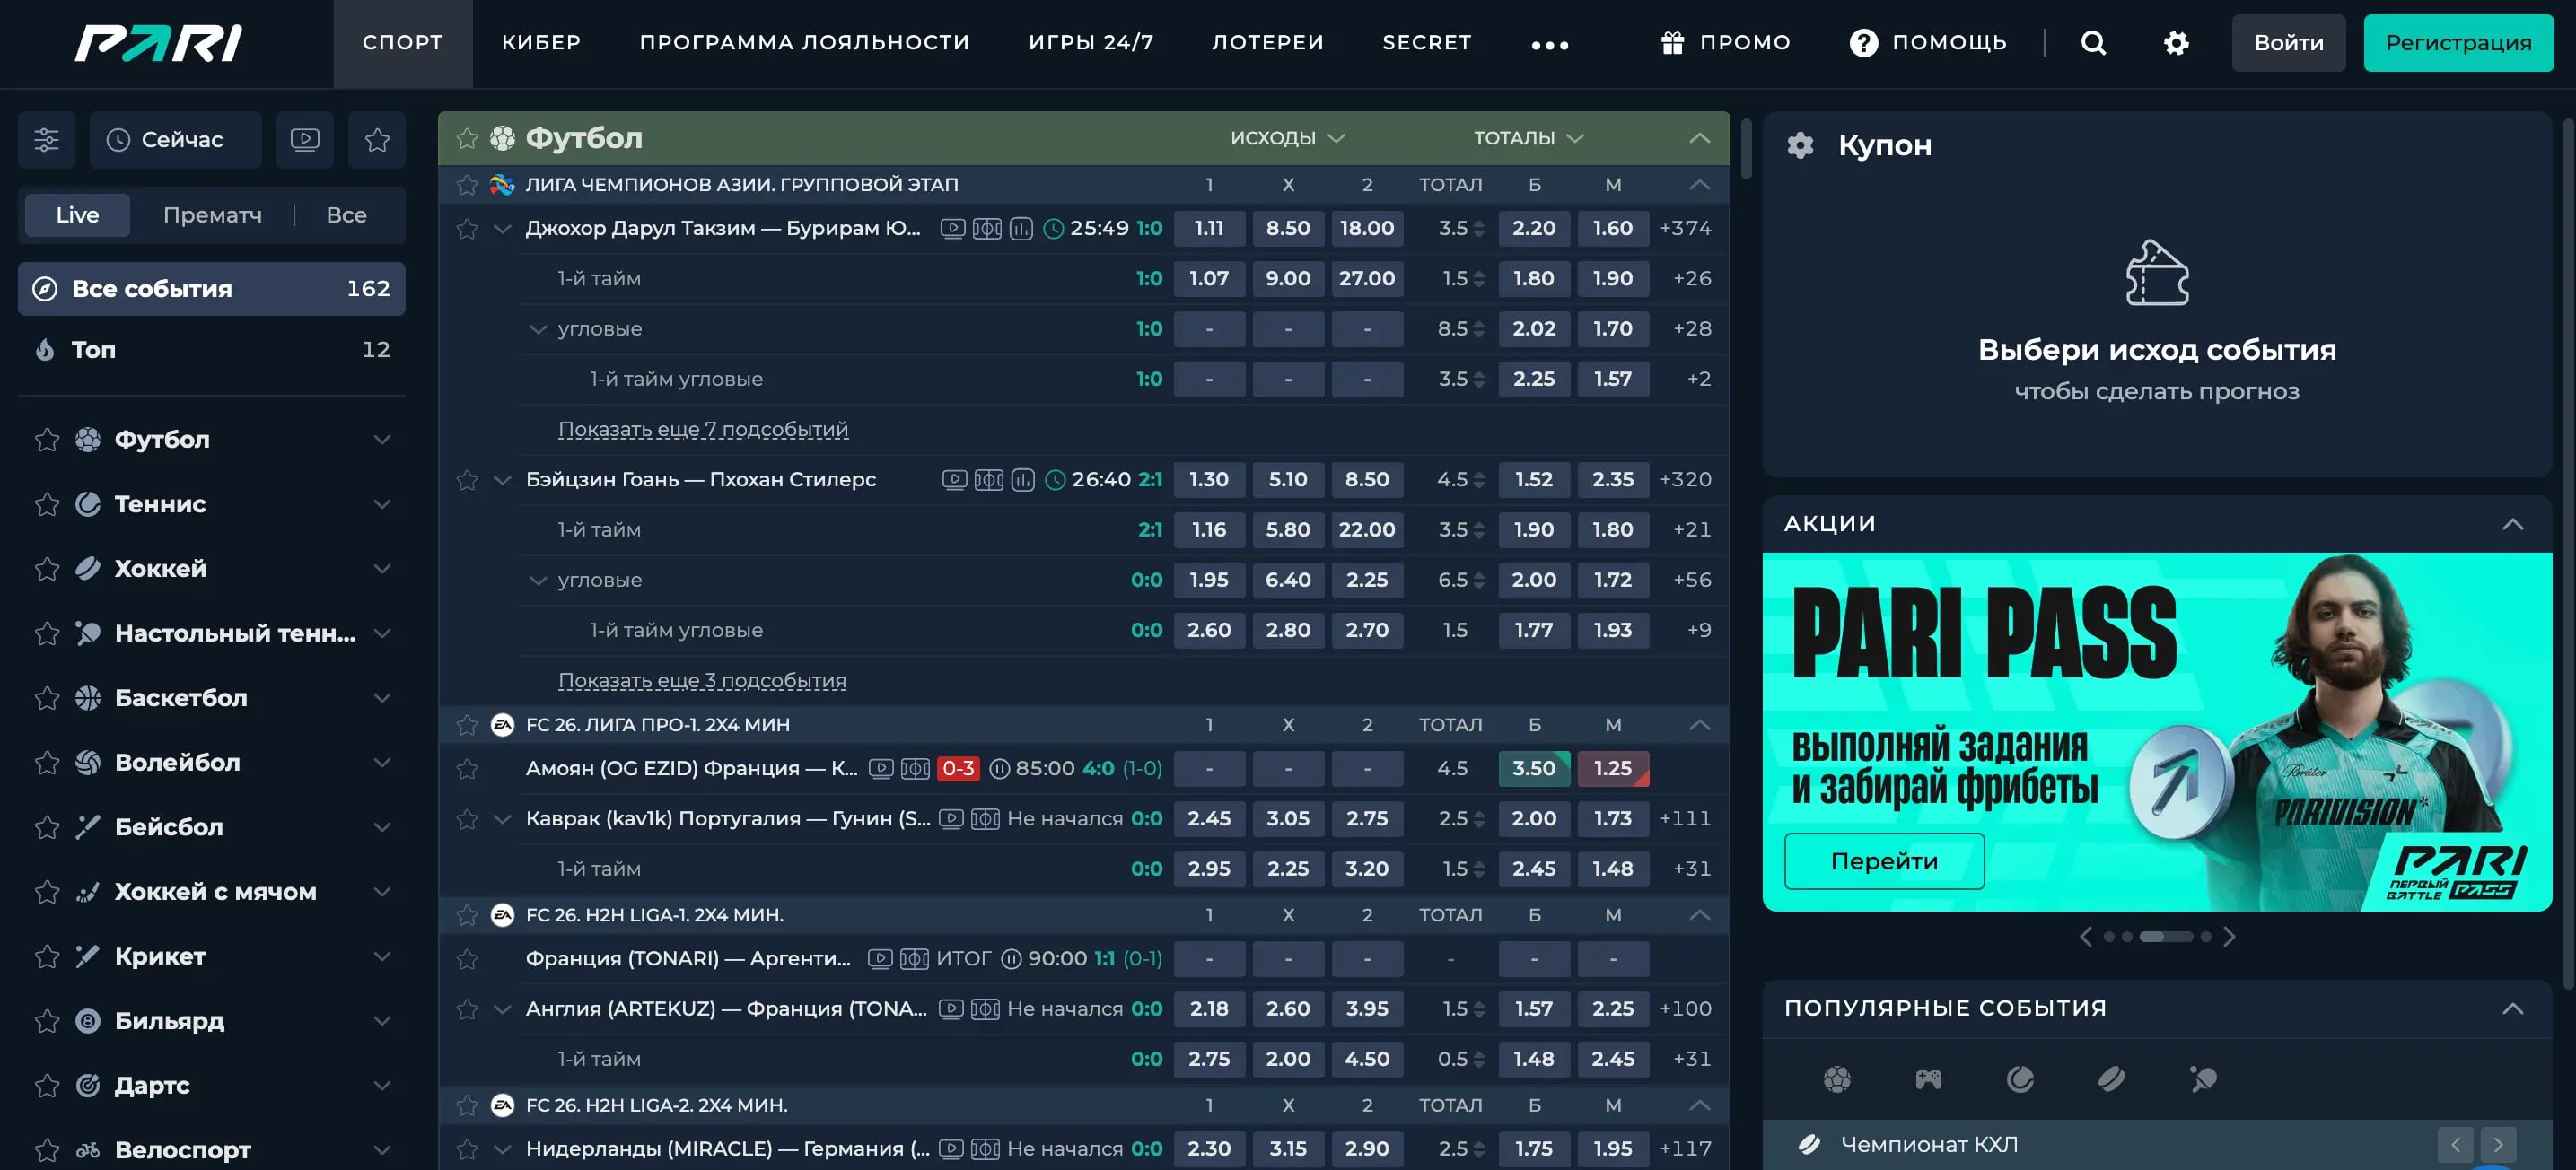The height and width of the screenshot is (1170, 2576).
Task: Open the ТОТАЛЫ dropdown
Action: tap(1528, 138)
